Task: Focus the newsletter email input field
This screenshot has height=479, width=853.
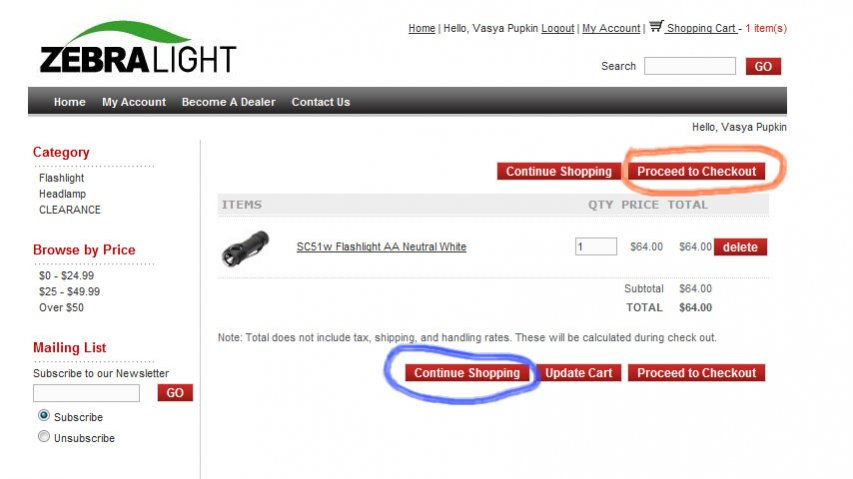Action: coord(86,393)
